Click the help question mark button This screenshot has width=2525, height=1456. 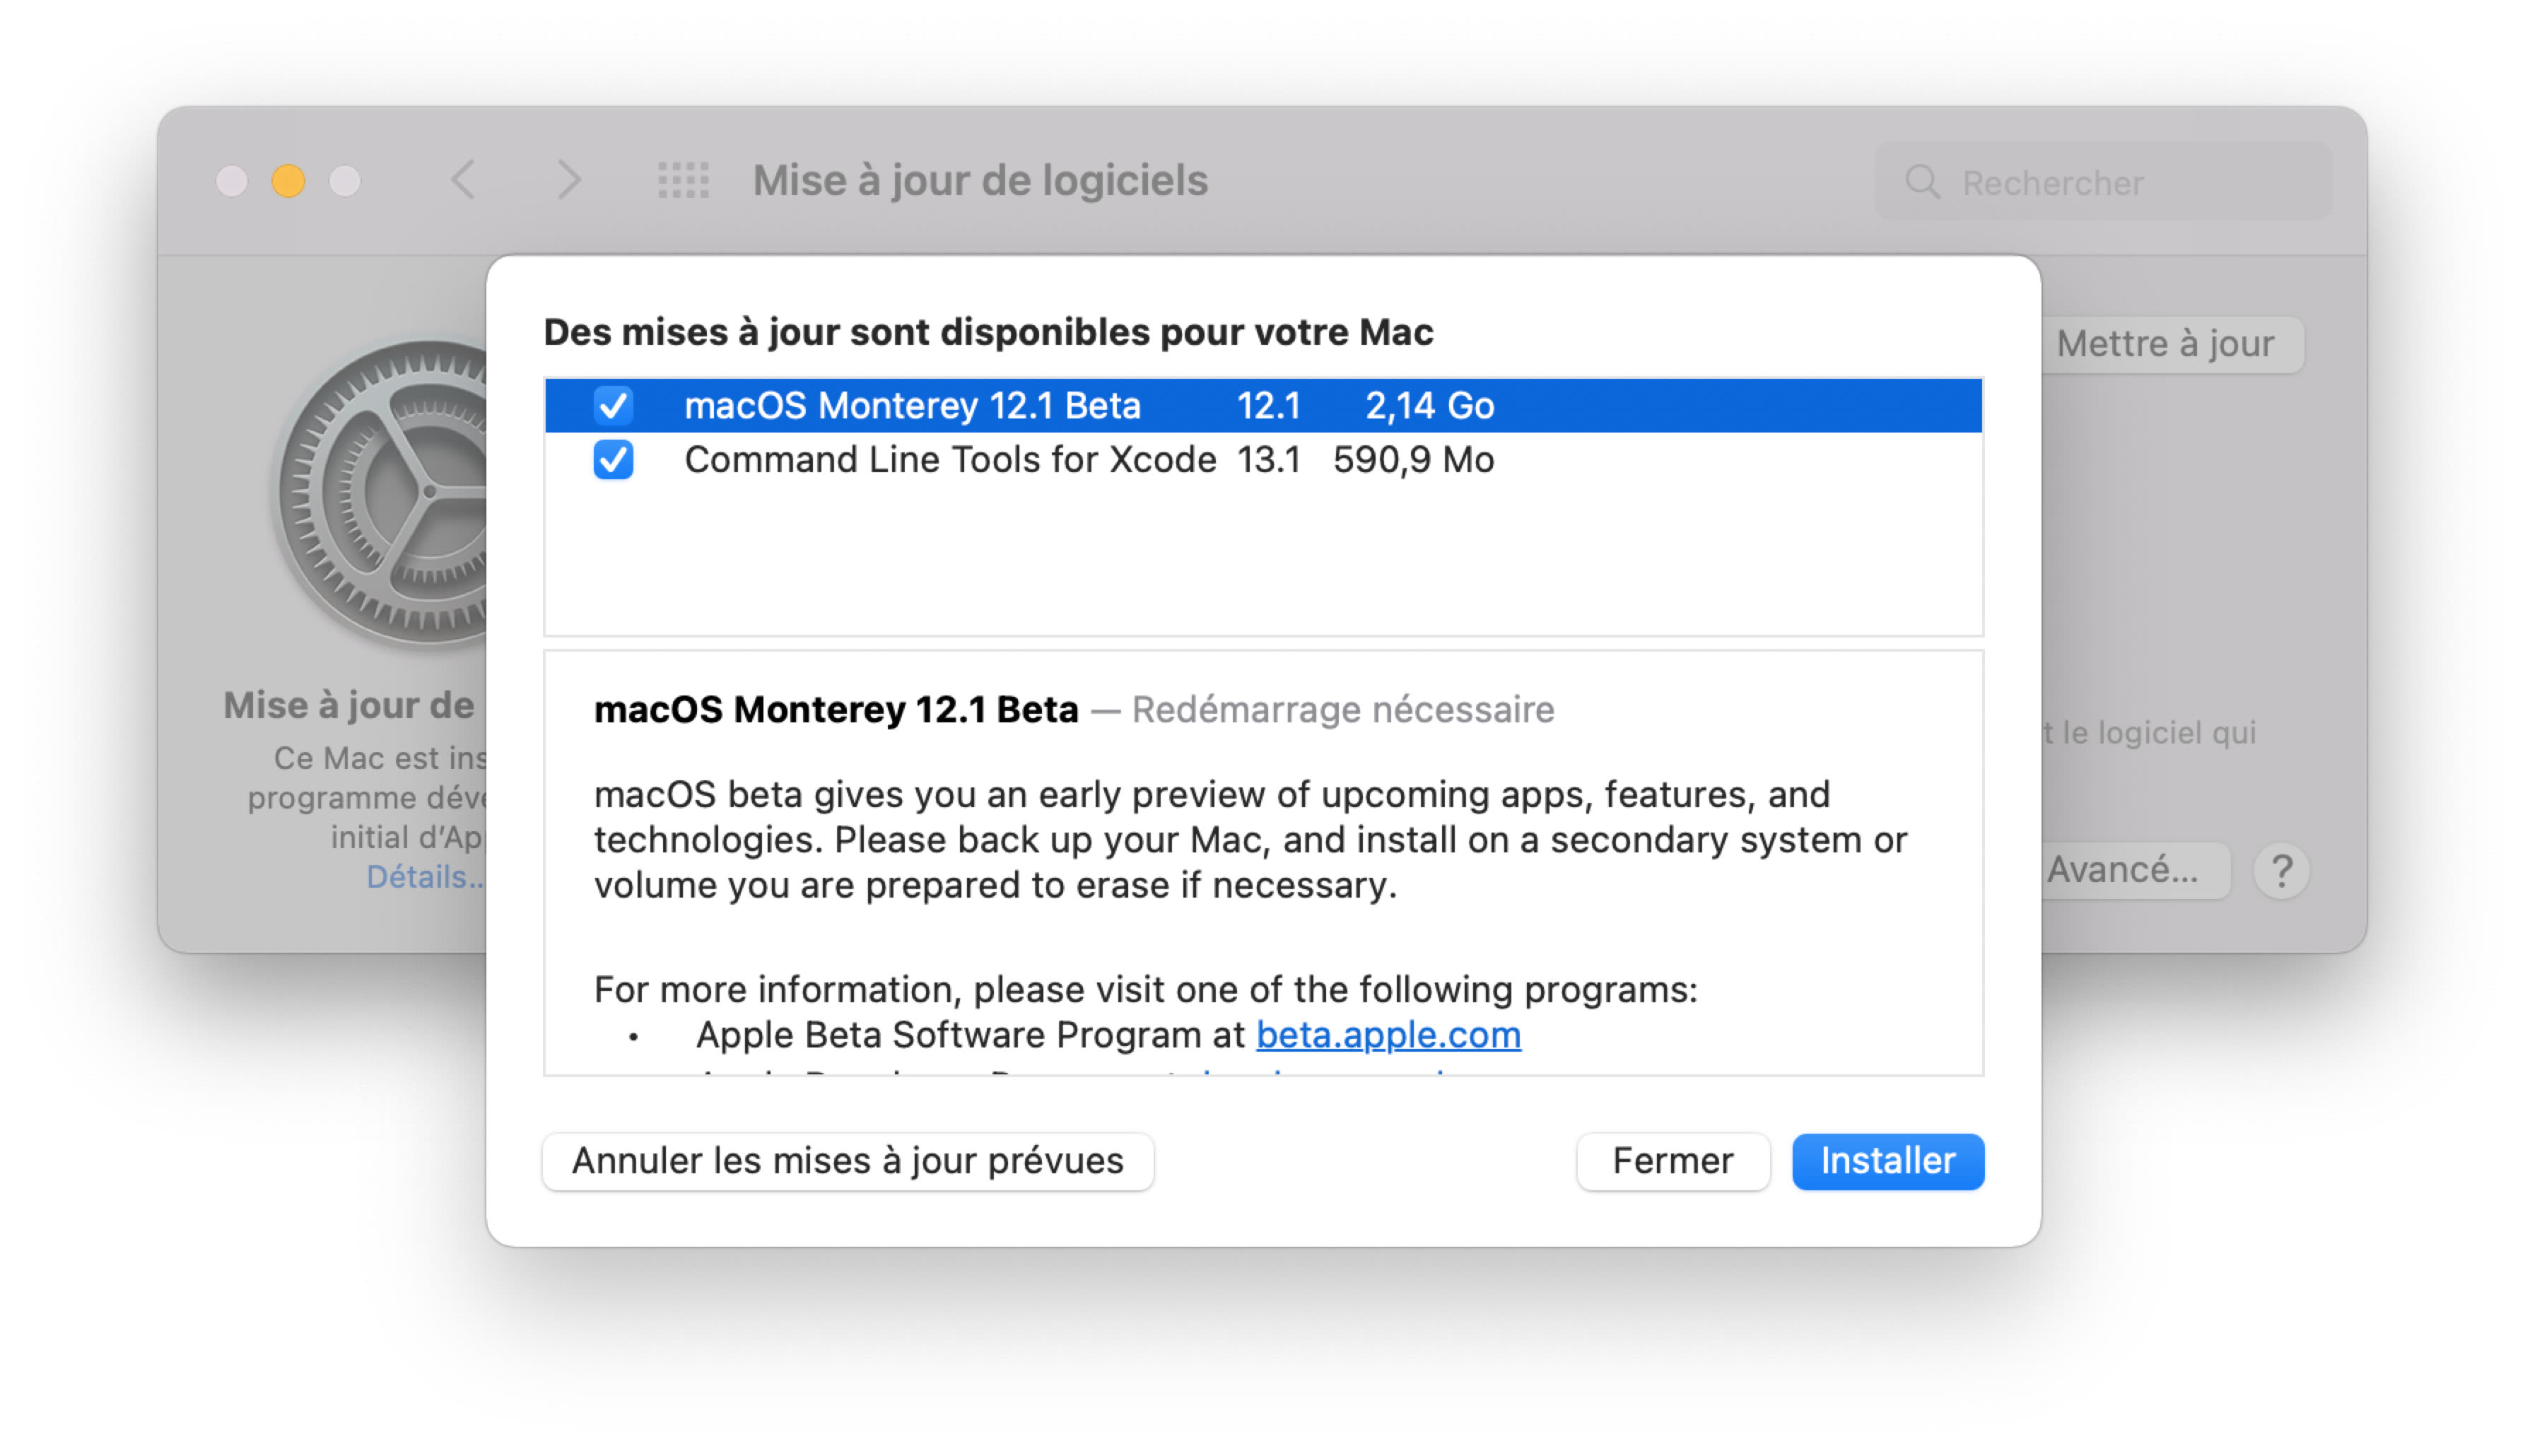coord(2281,871)
